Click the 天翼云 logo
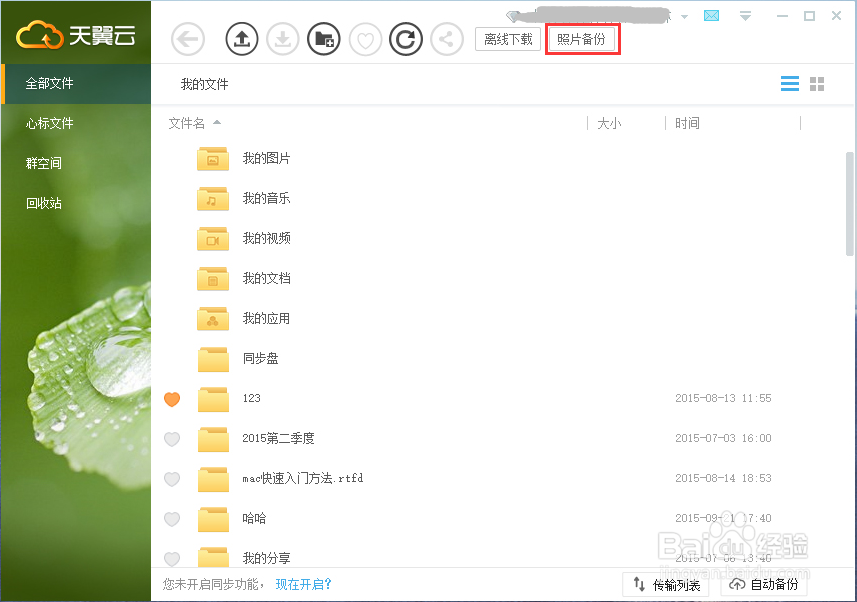 click(x=76, y=35)
